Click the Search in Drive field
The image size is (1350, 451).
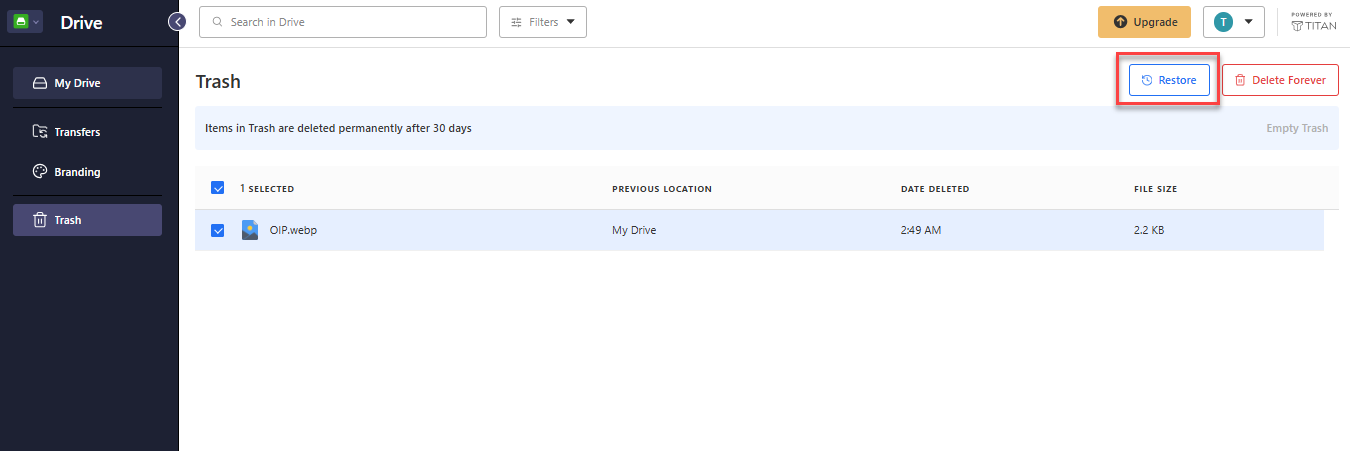[343, 22]
